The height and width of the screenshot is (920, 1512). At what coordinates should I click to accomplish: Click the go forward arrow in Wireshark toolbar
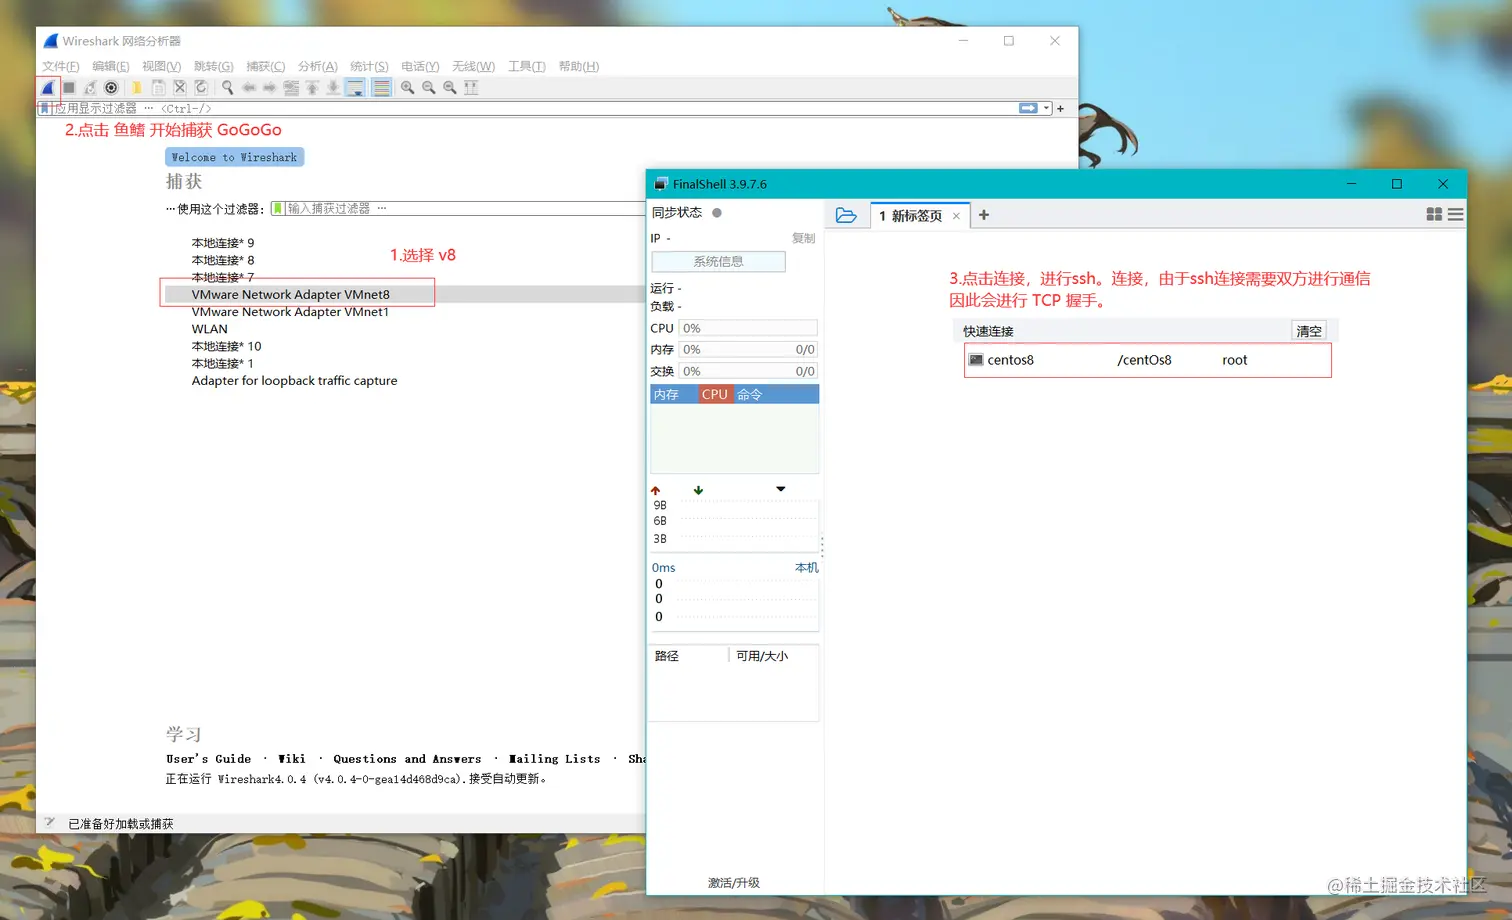click(x=269, y=88)
